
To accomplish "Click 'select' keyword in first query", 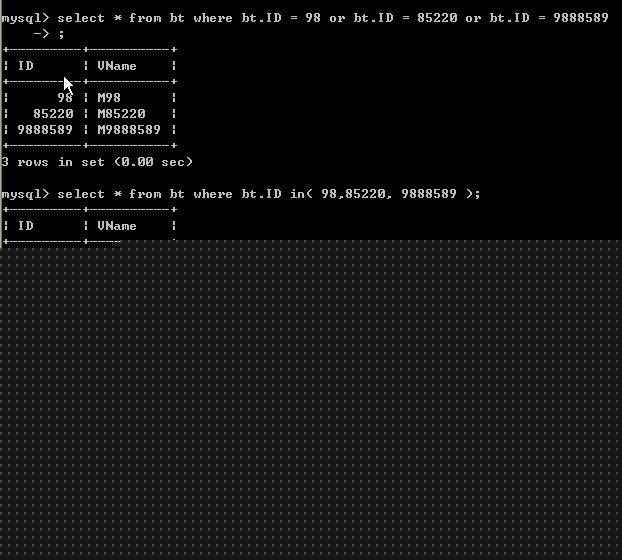I will coord(81,18).
